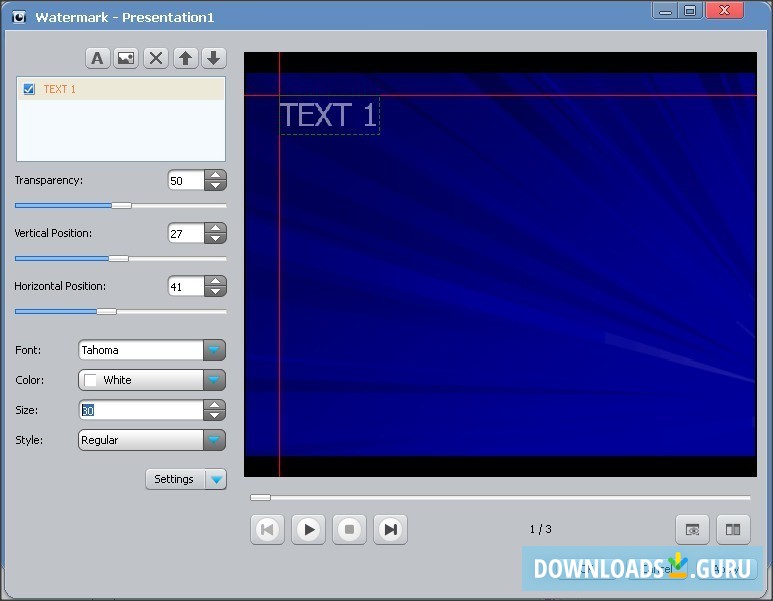This screenshot has height=601, width=773.
Task: Increase the Transparency value with the up arrow
Action: point(215,175)
